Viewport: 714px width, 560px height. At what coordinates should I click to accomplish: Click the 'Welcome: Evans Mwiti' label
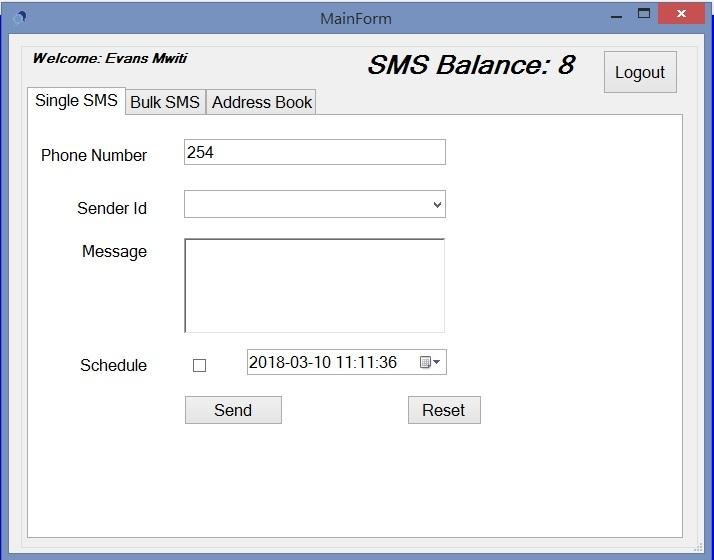coord(110,58)
